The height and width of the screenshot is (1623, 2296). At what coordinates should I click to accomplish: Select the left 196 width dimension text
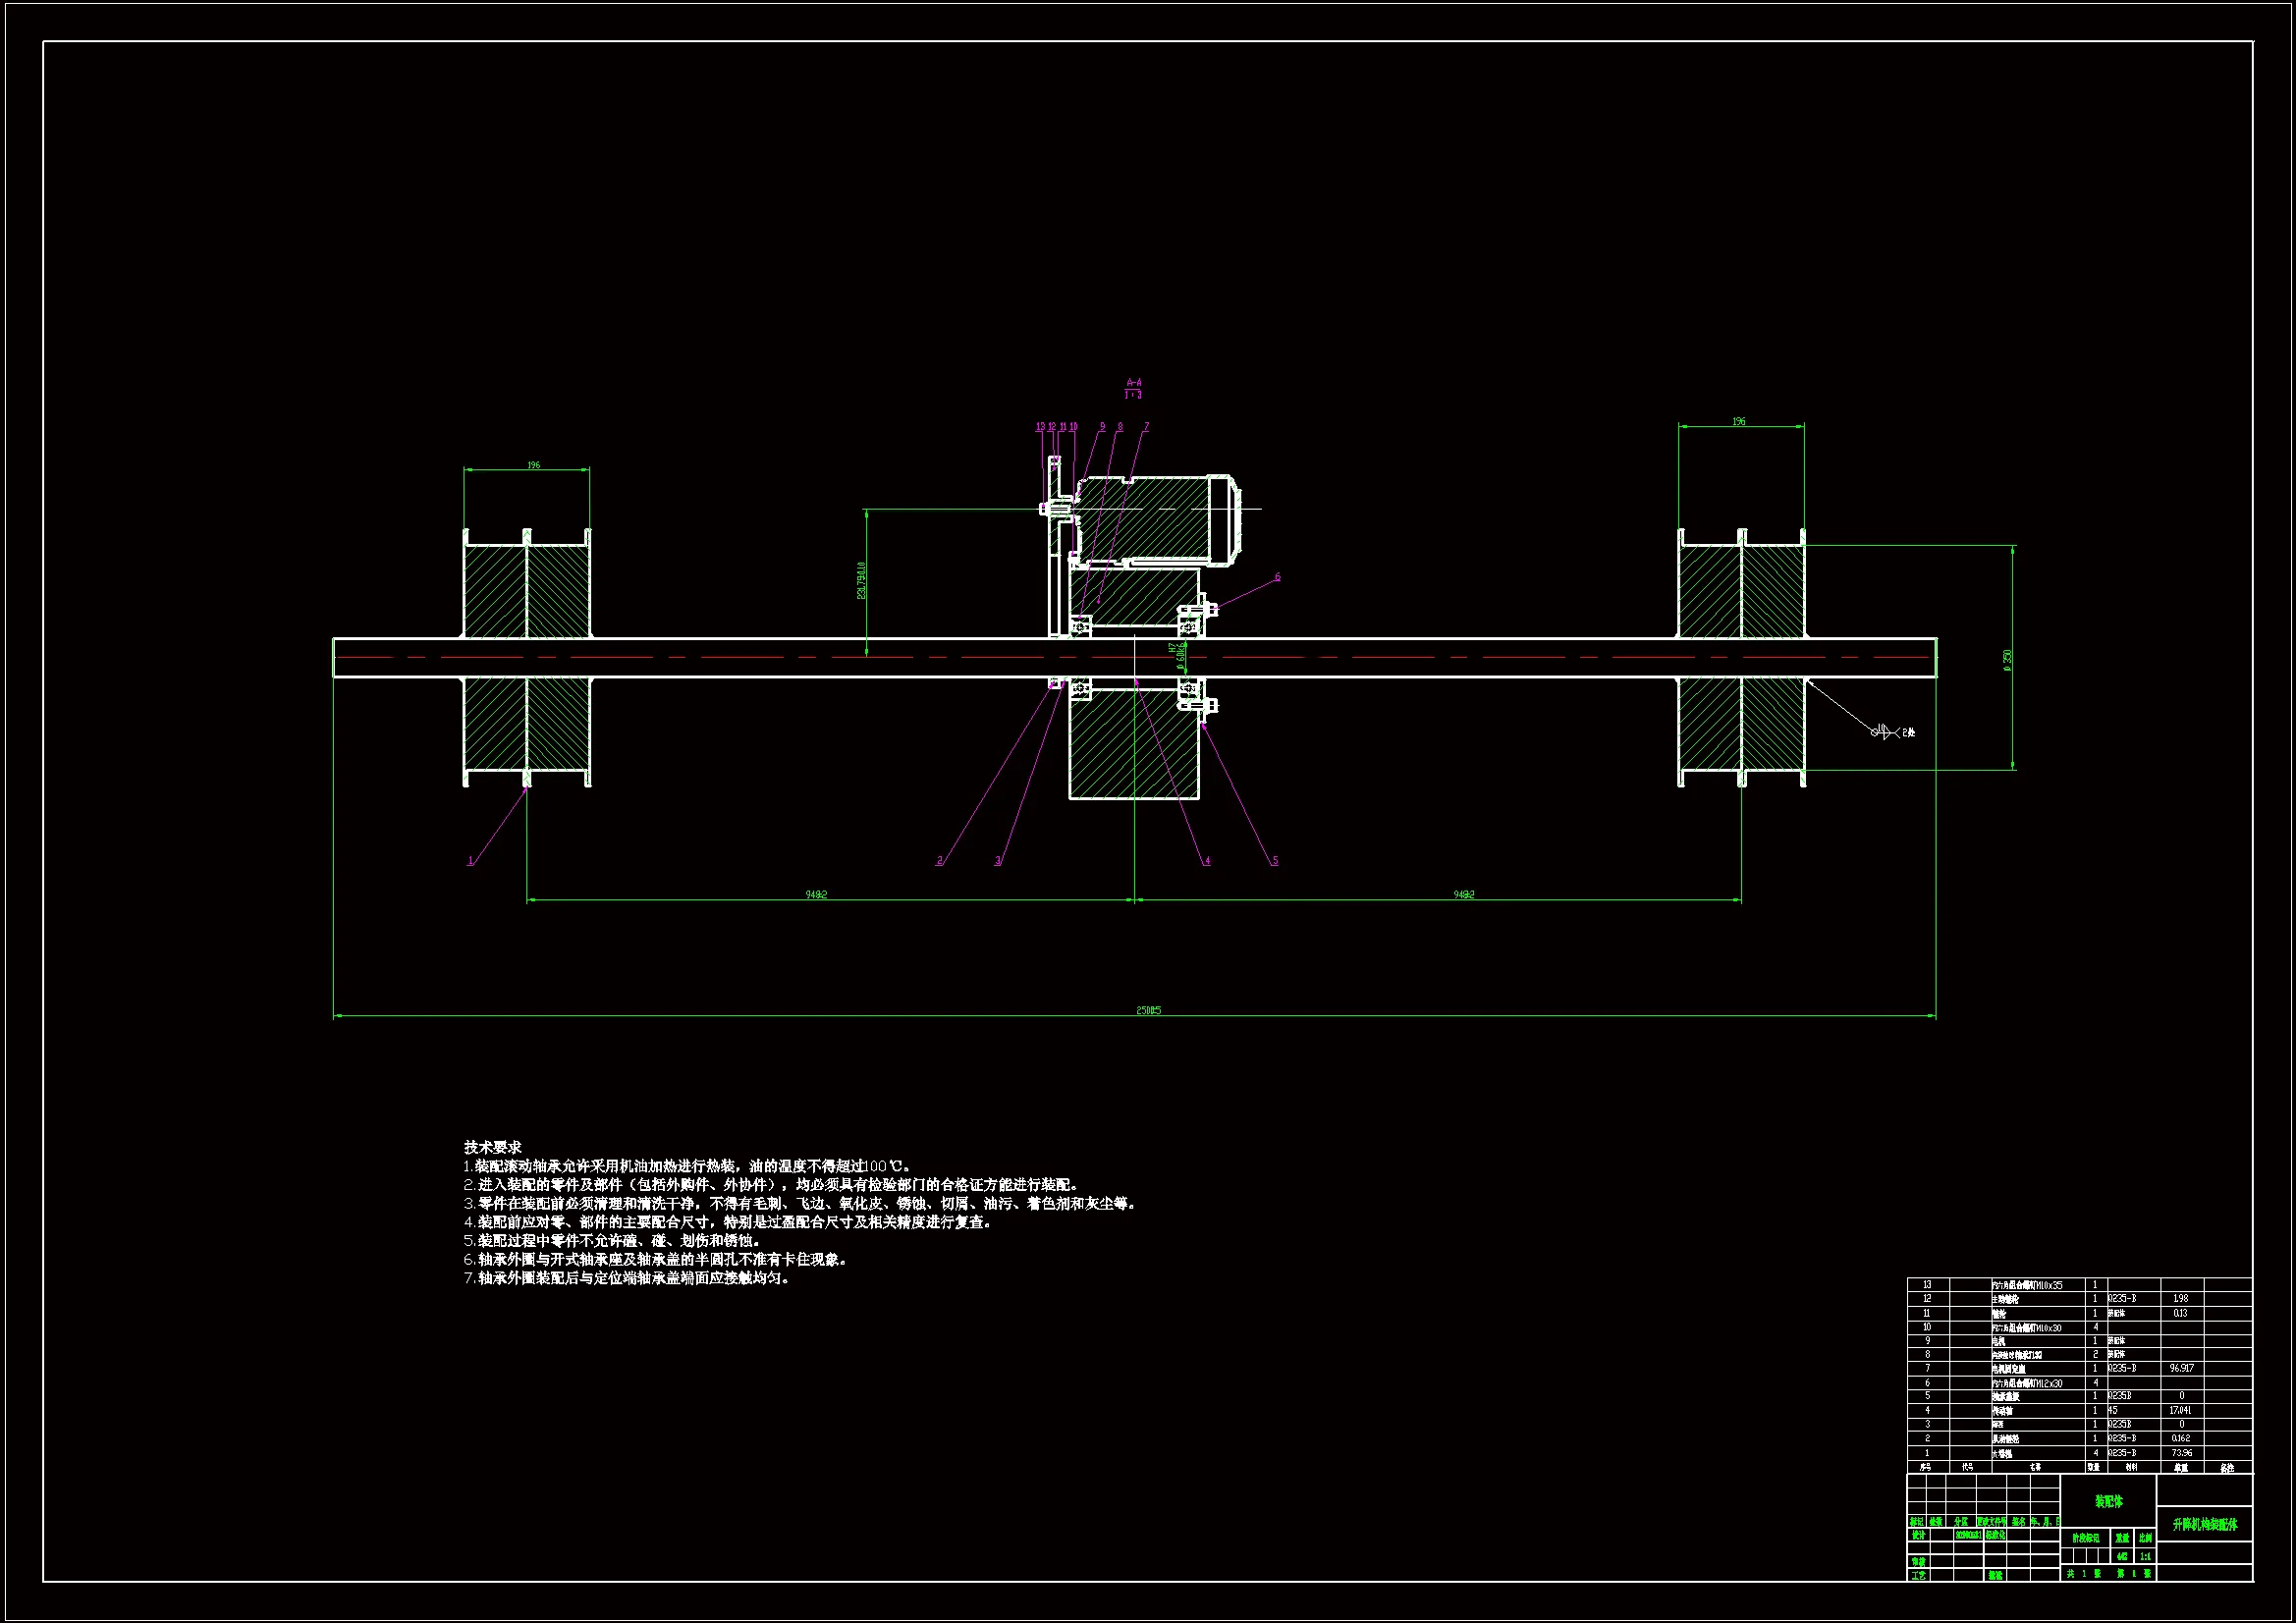click(x=533, y=465)
